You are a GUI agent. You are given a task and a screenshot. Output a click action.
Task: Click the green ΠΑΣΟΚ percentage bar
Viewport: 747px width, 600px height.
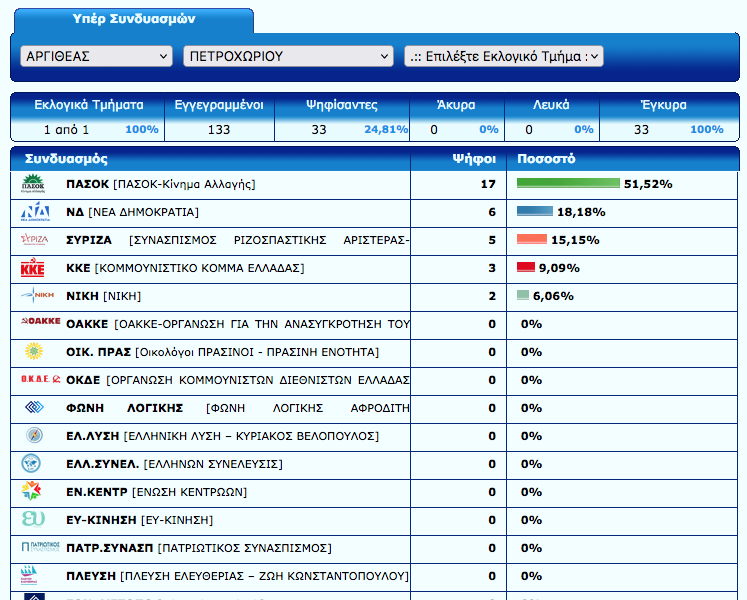(x=568, y=184)
